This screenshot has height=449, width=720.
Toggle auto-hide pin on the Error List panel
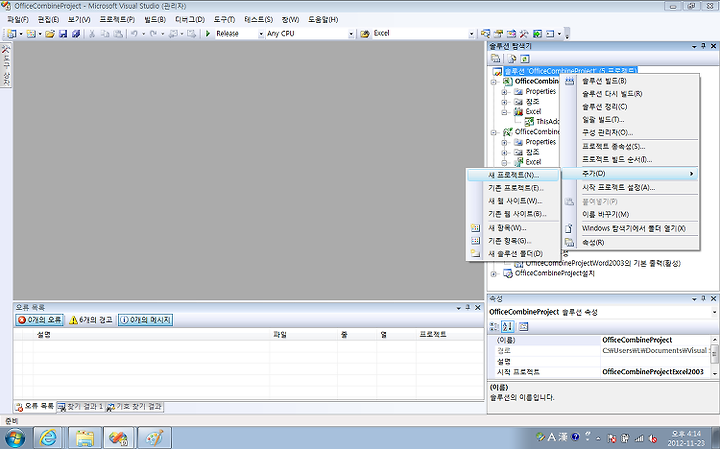(467, 307)
